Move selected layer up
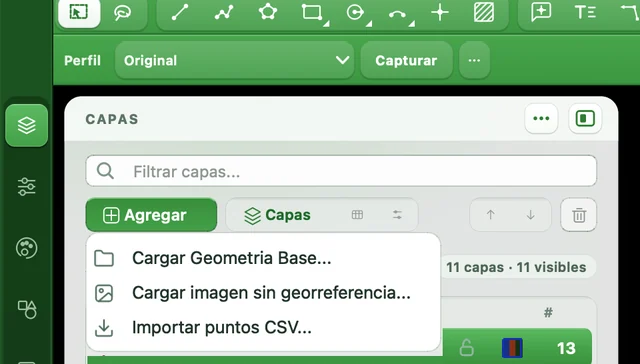Viewport: 640px width, 364px height. point(491,215)
